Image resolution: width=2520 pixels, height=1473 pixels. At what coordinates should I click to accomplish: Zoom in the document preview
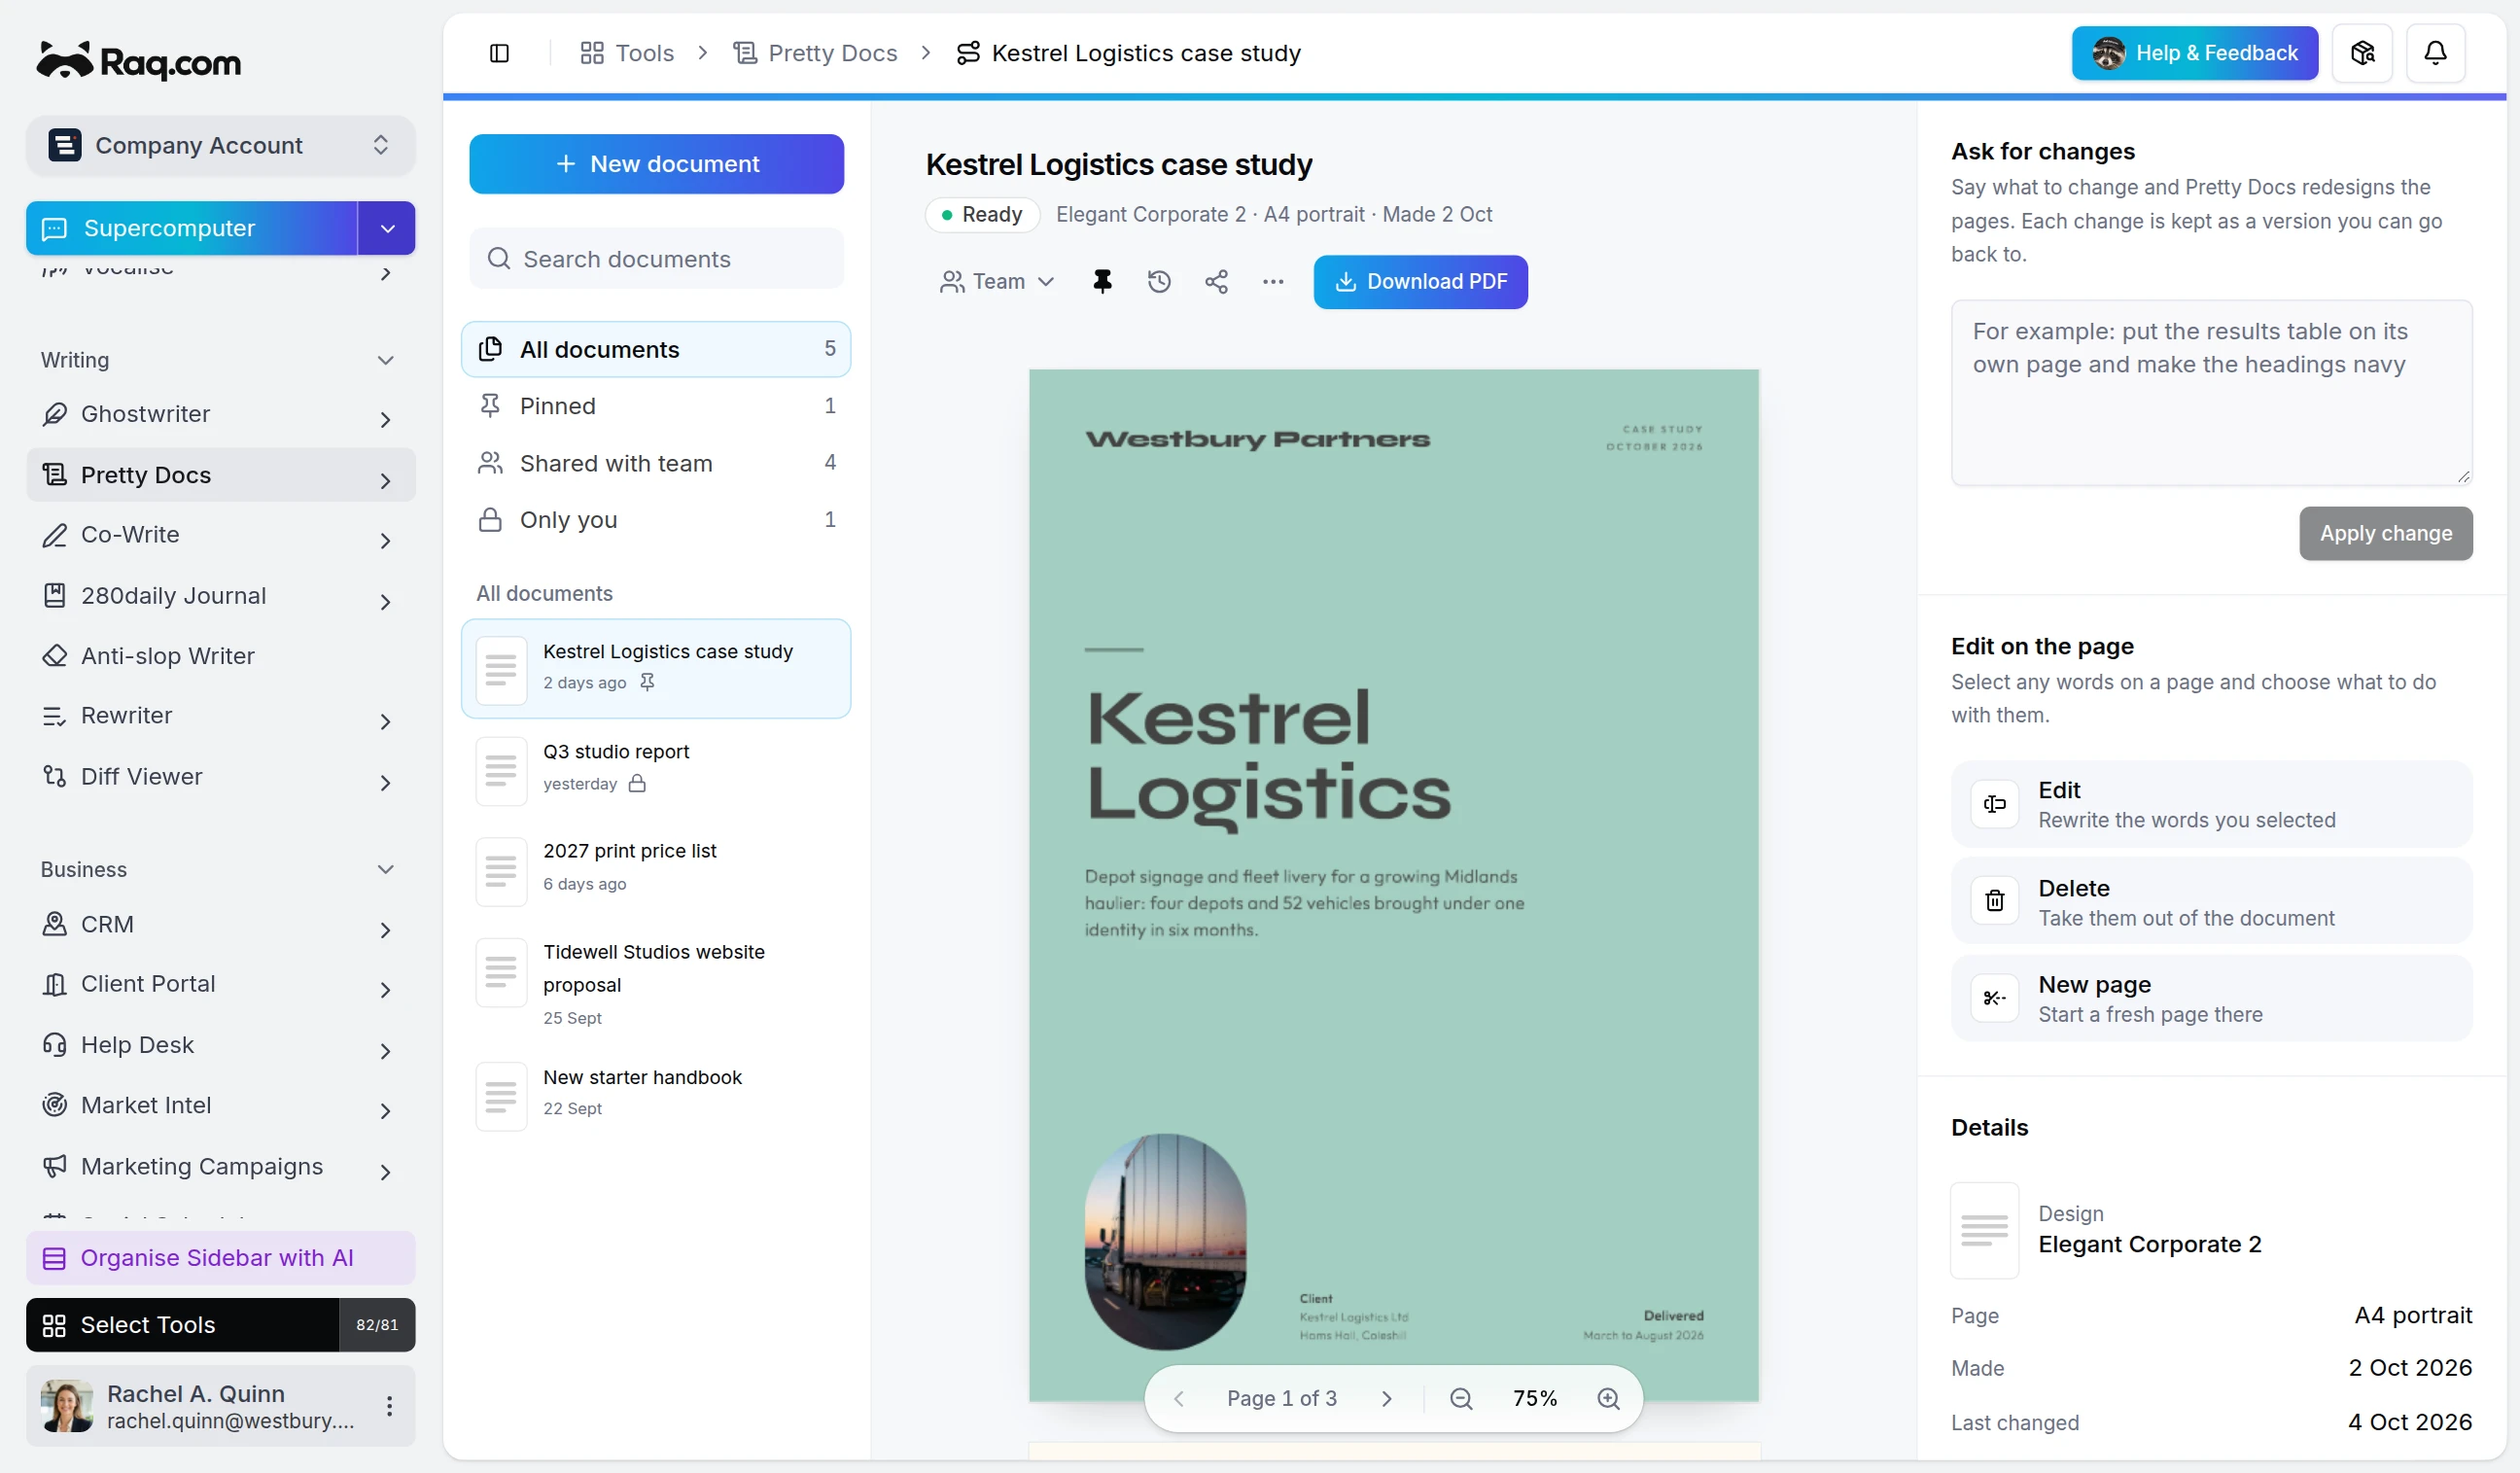point(1608,1398)
